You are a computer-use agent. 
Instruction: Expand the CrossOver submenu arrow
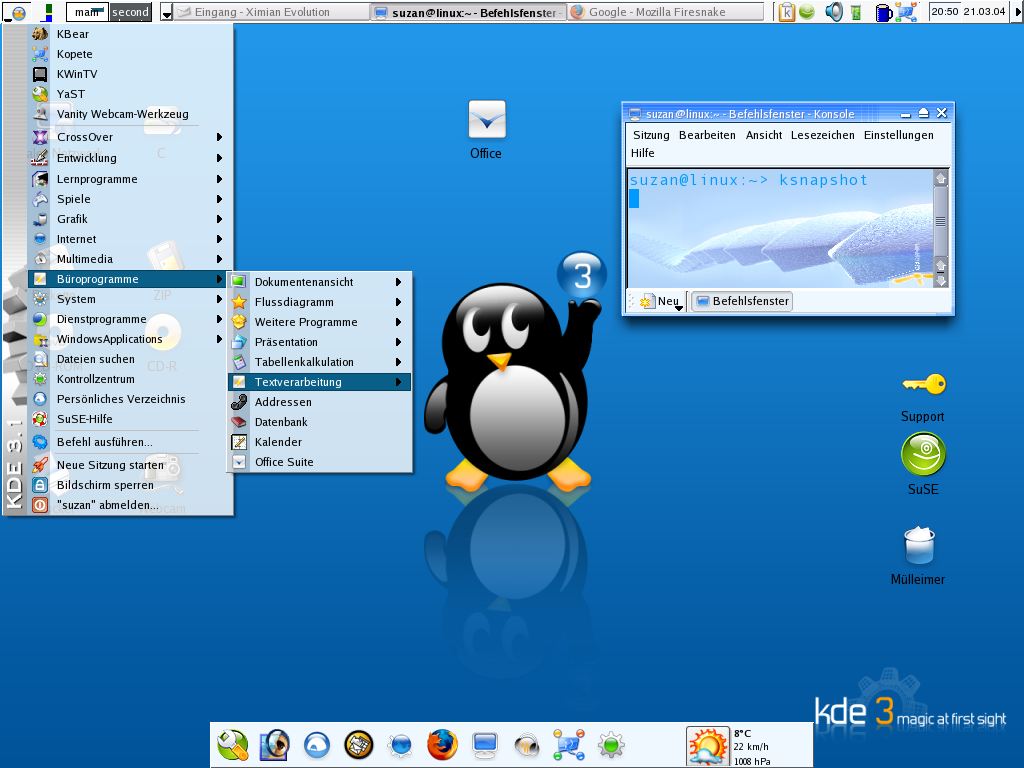click(219, 137)
